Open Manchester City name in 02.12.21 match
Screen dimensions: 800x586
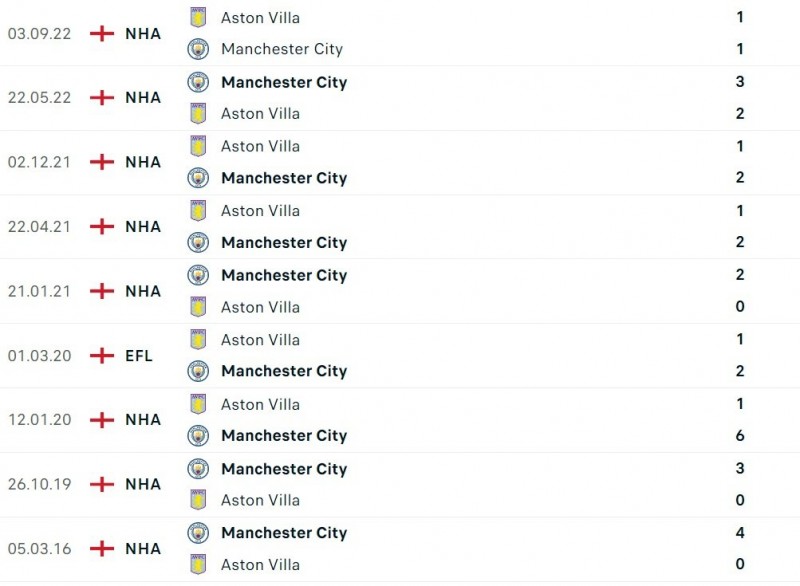[x=284, y=178]
